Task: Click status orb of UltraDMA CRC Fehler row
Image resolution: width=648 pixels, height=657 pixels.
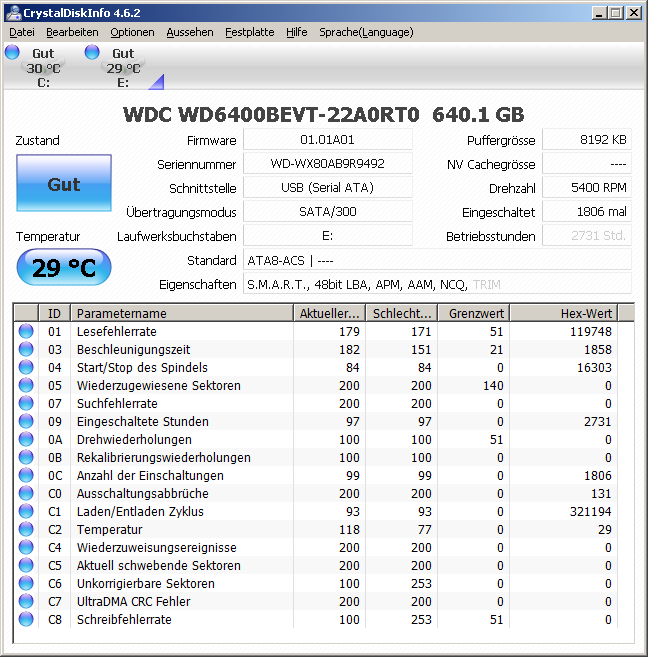Action: pos(26,601)
